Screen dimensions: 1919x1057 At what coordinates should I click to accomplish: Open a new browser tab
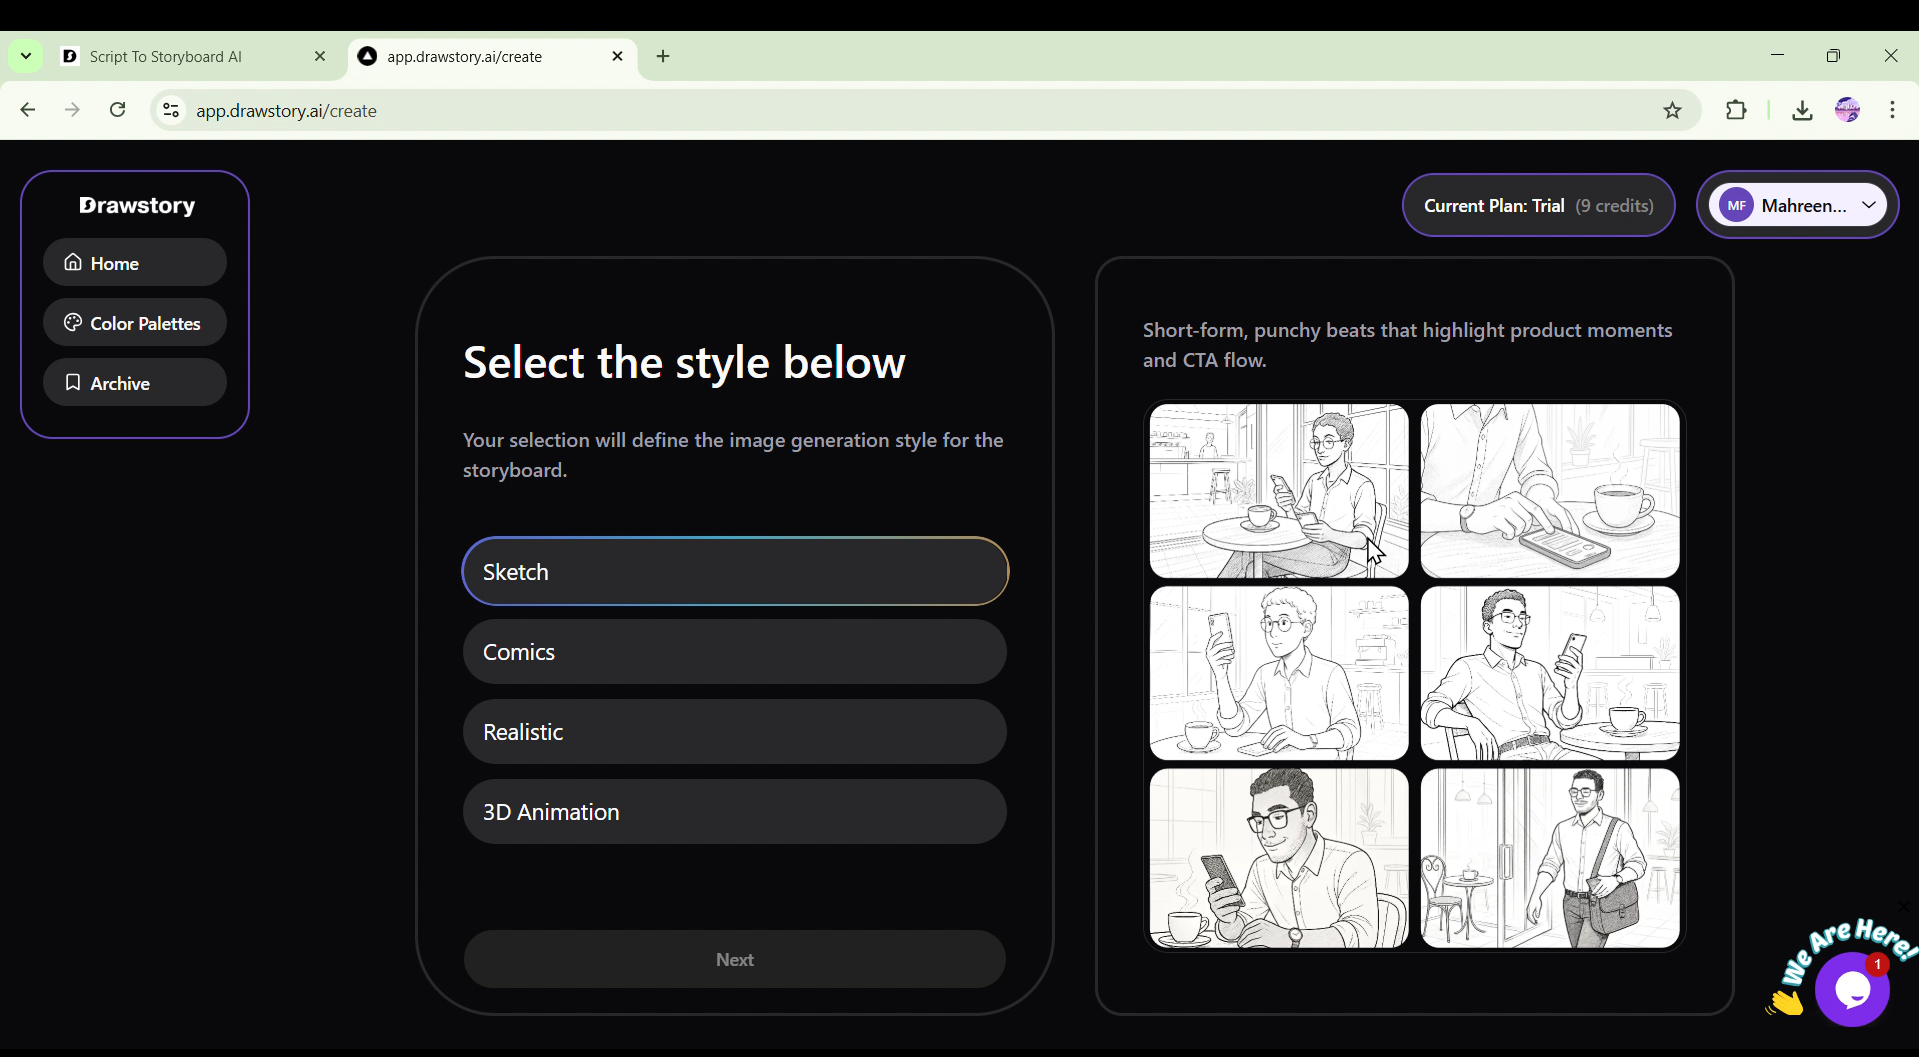pyautogui.click(x=663, y=57)
